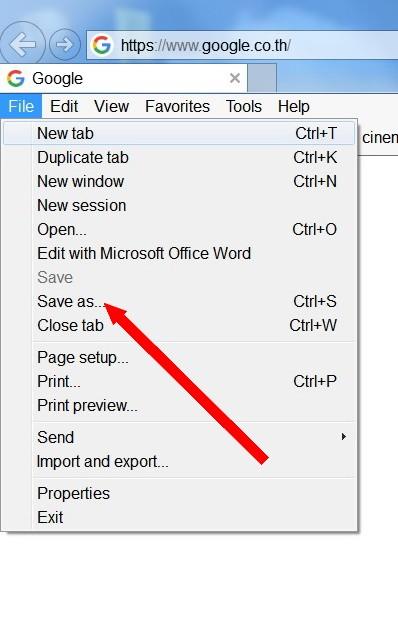Close the Google tab with X
Screen dimensions: 398x625
[235, 78]
